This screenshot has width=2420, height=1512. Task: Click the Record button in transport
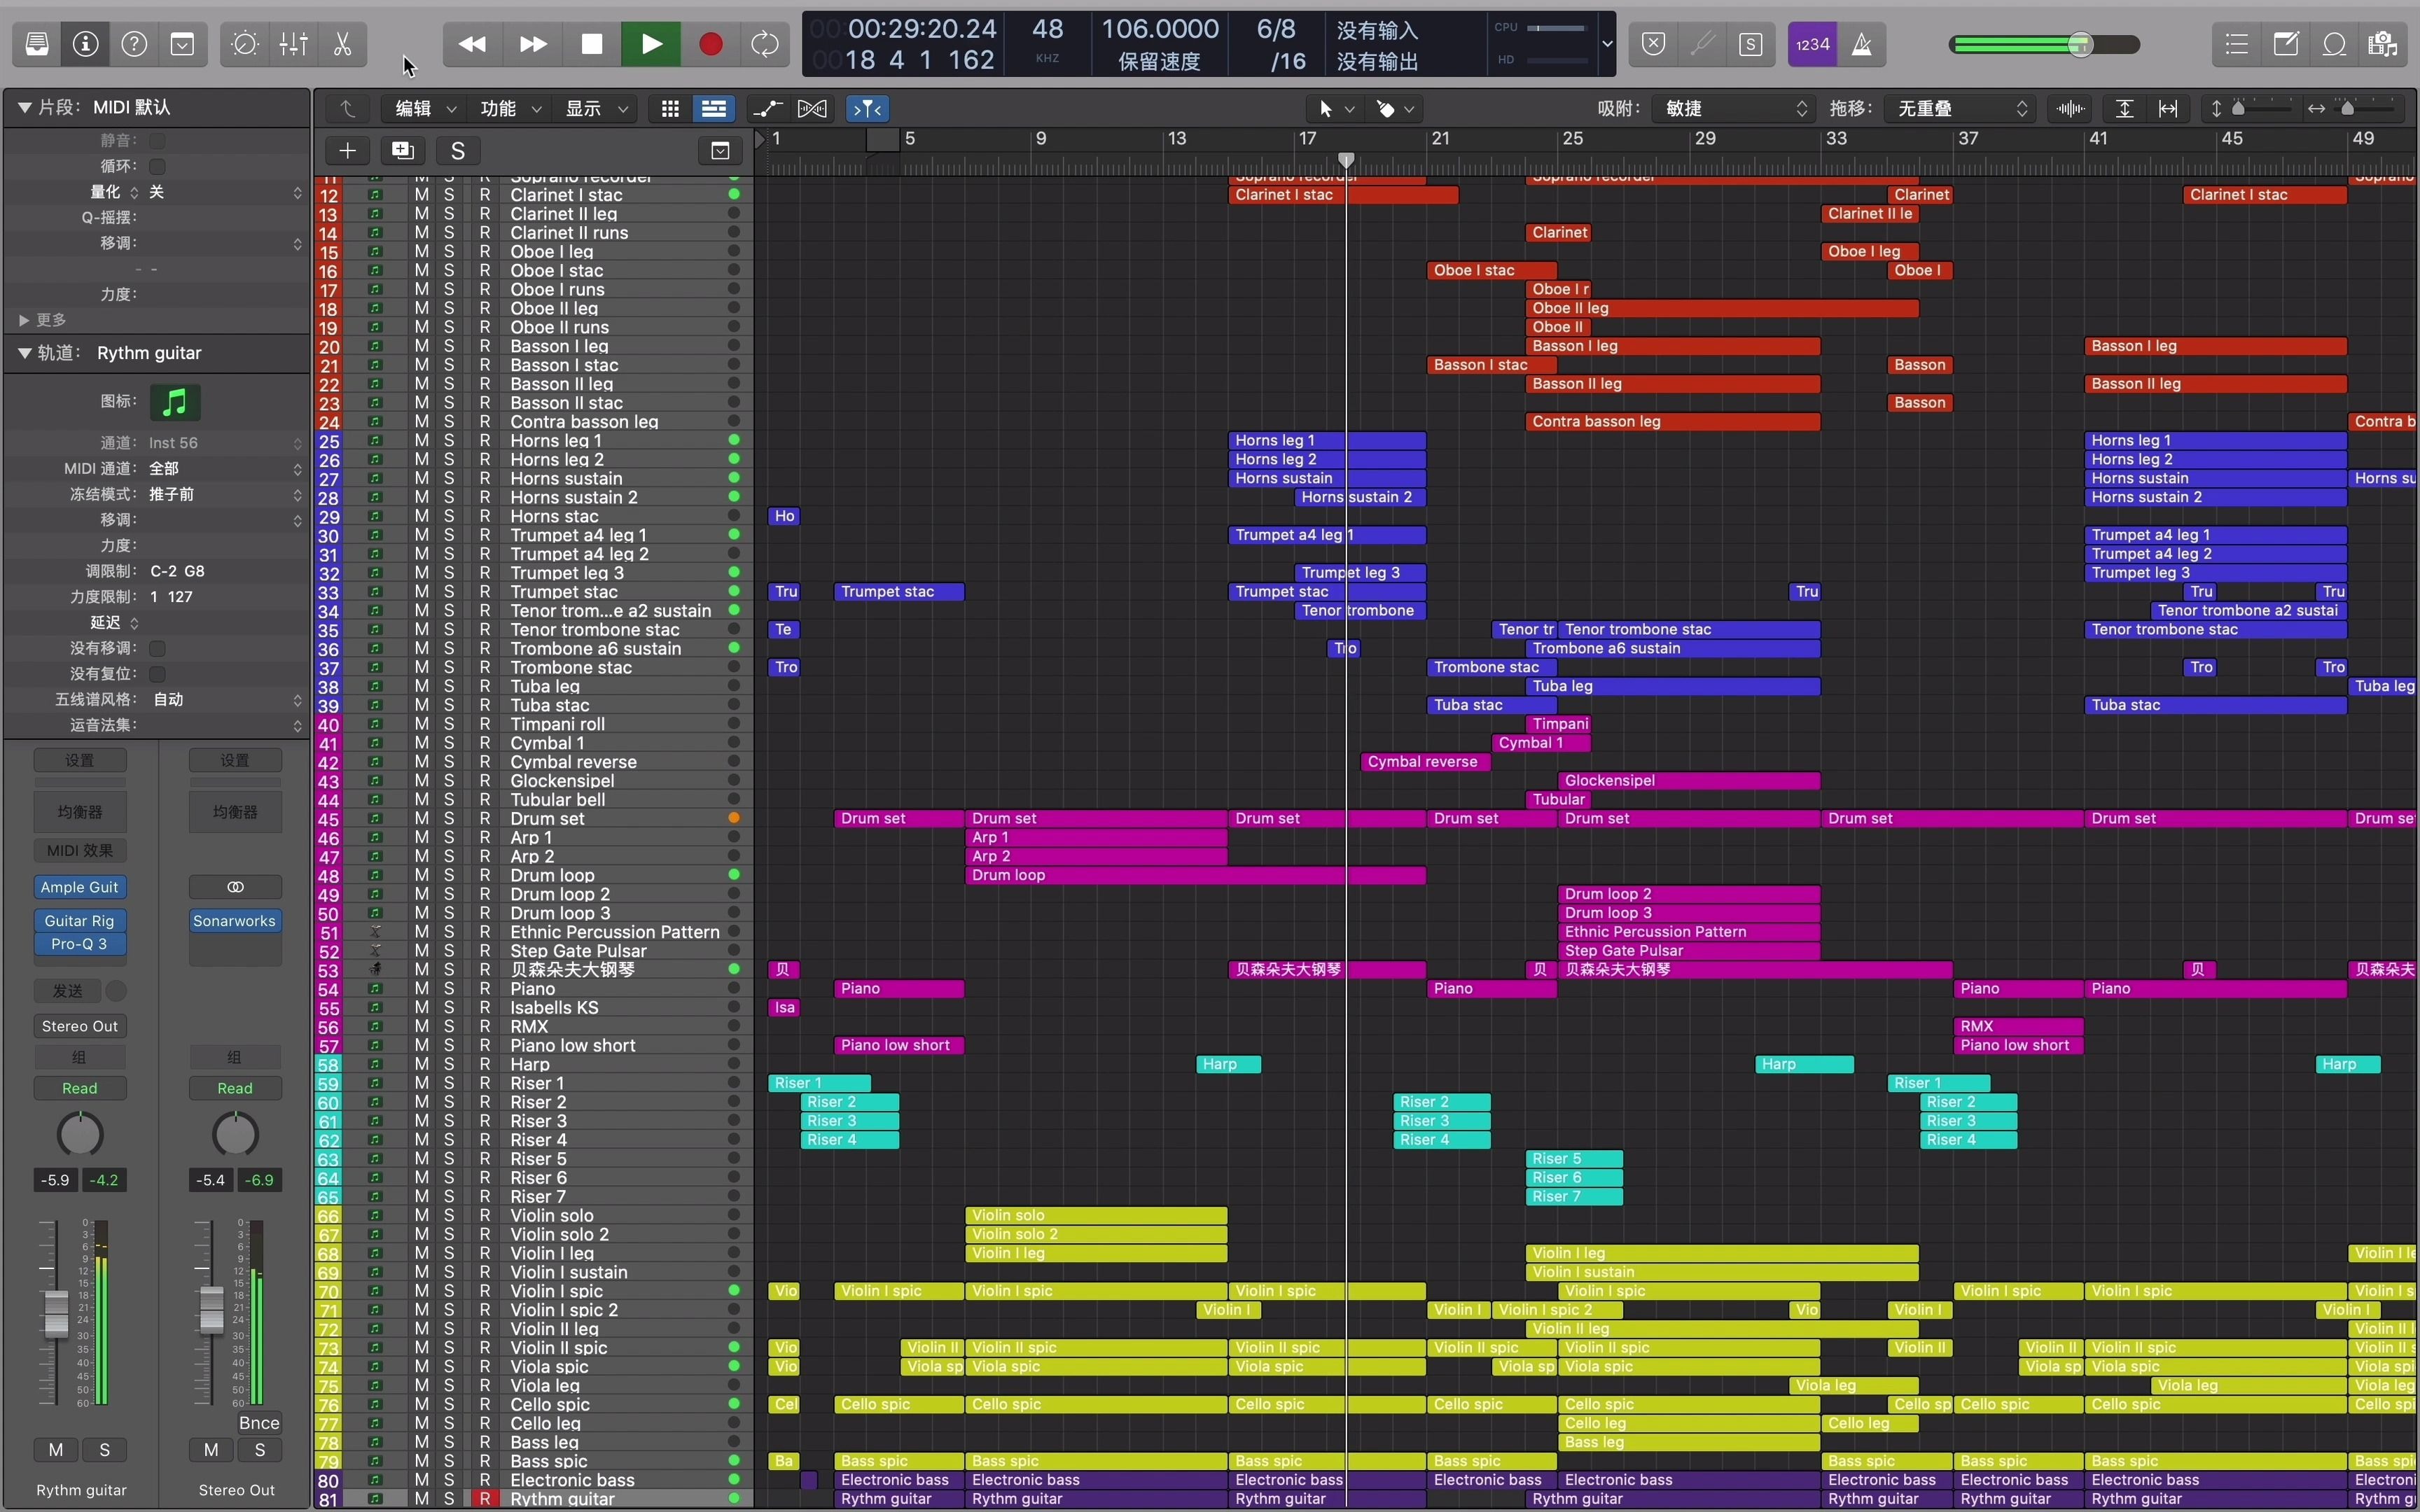[710, 44]
